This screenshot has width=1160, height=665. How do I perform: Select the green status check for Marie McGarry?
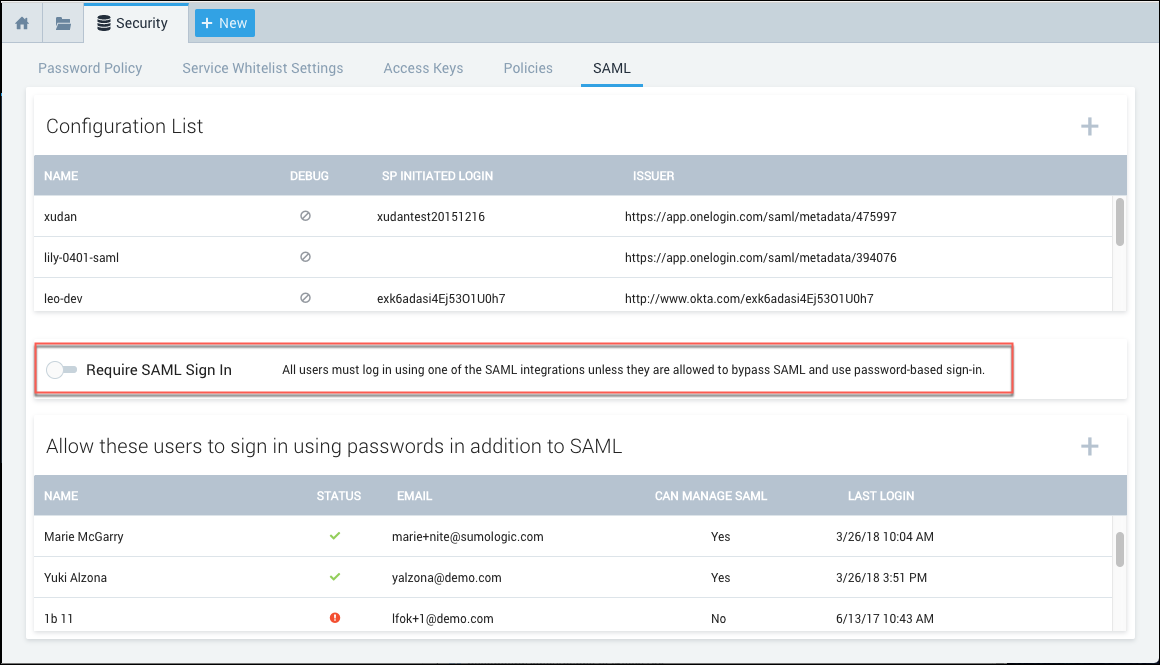pyautogui.click(x=335, y=536)
